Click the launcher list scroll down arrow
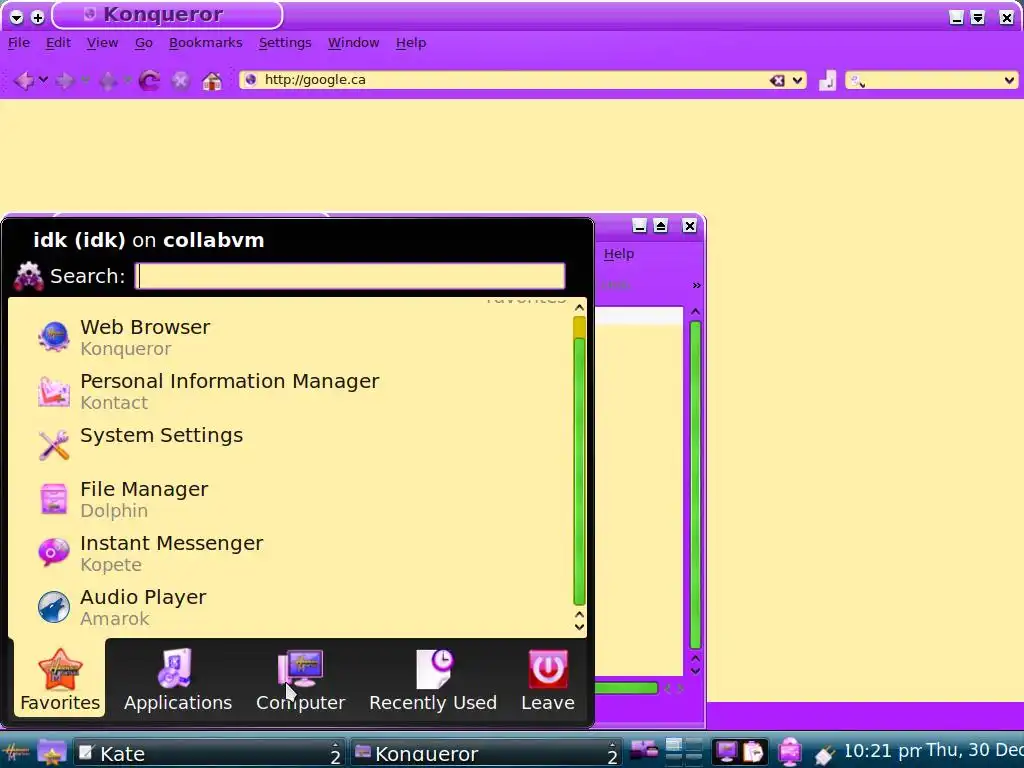Viewport: 1024px width, 768px height. click(x=579, y=627)
